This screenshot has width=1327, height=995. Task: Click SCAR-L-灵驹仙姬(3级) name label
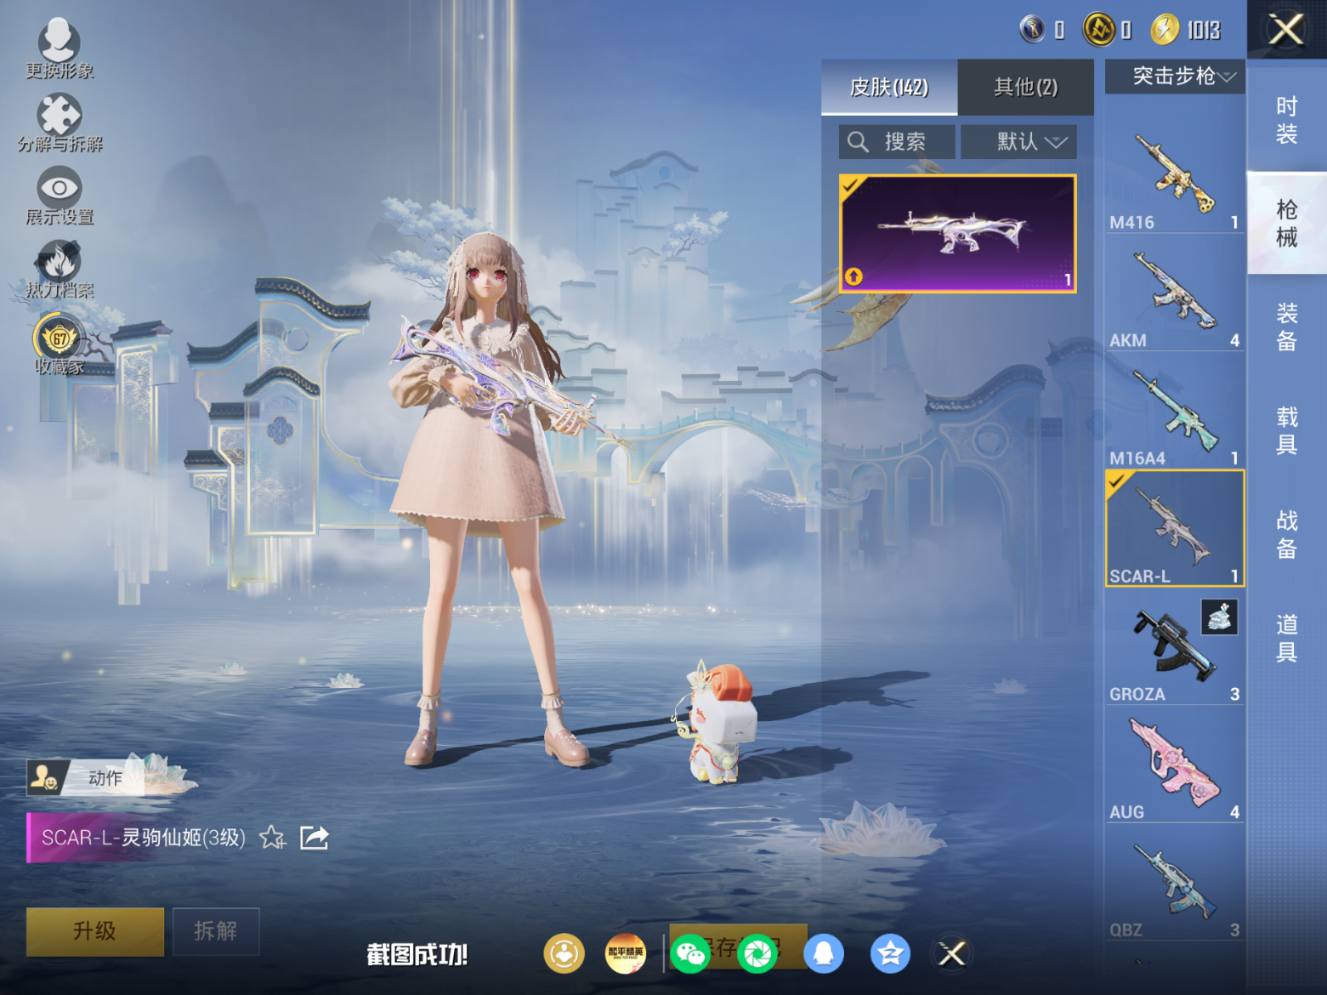143,837
